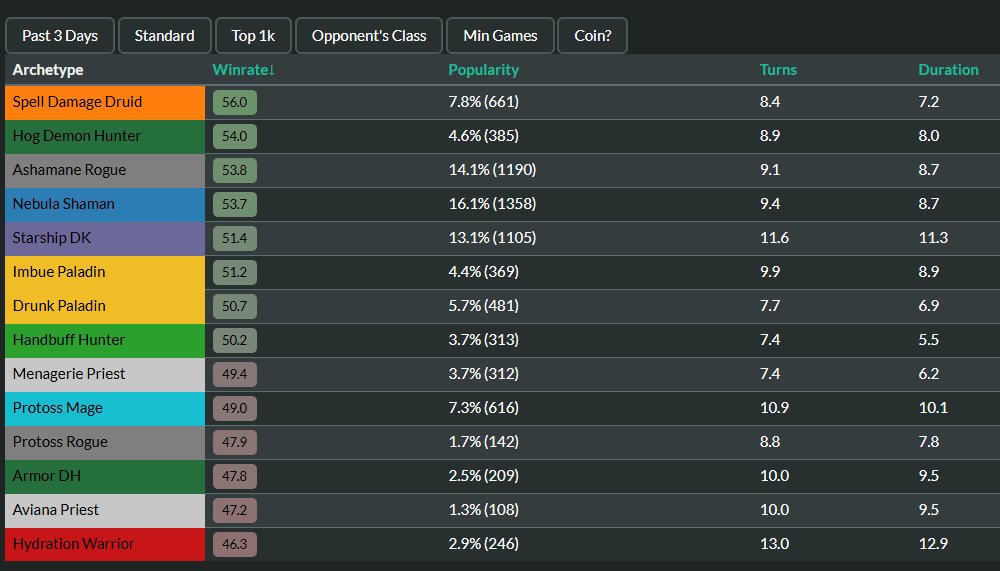1000x571 pixels.
Task: Select popularity value 1.3% (108)
Action: (483, 510)
